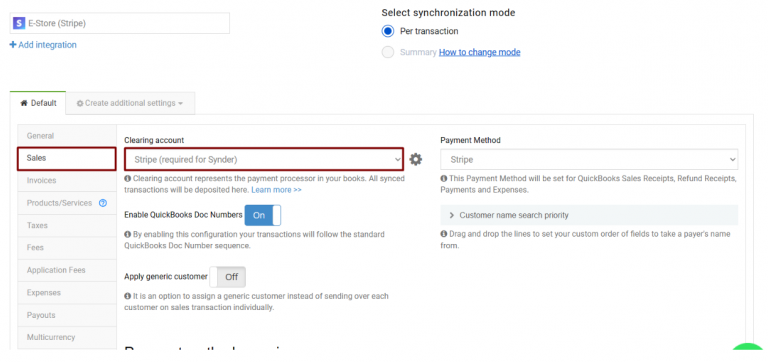Image resolution: width=768 pixels, height=362 pixels.
Task: Switch to the Default tab
Action: coord(38,103)
